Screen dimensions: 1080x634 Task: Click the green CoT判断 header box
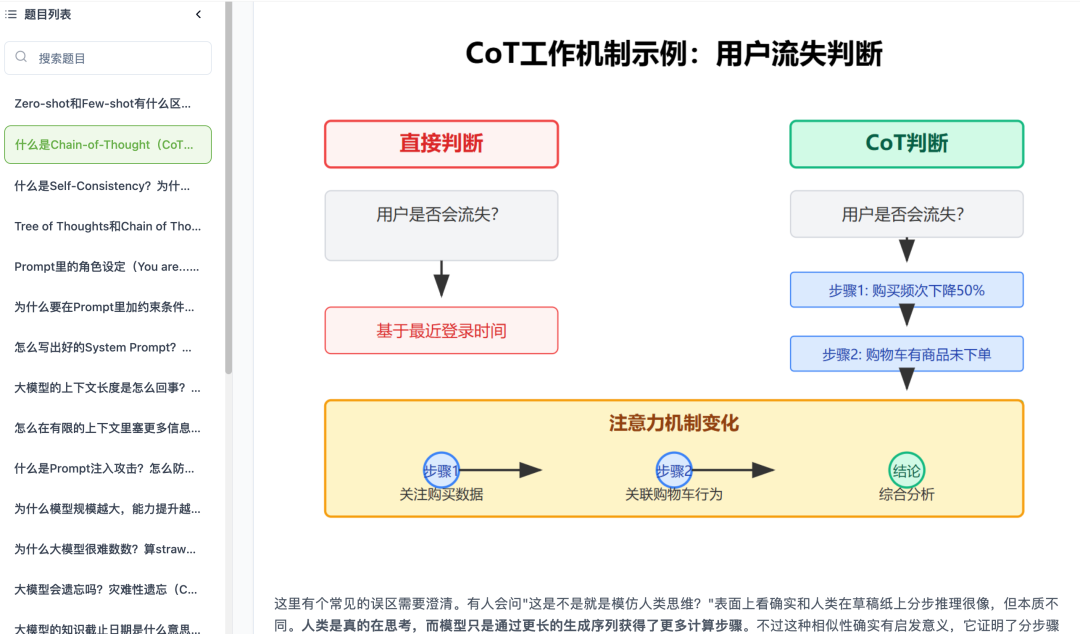tap(906, 144)
